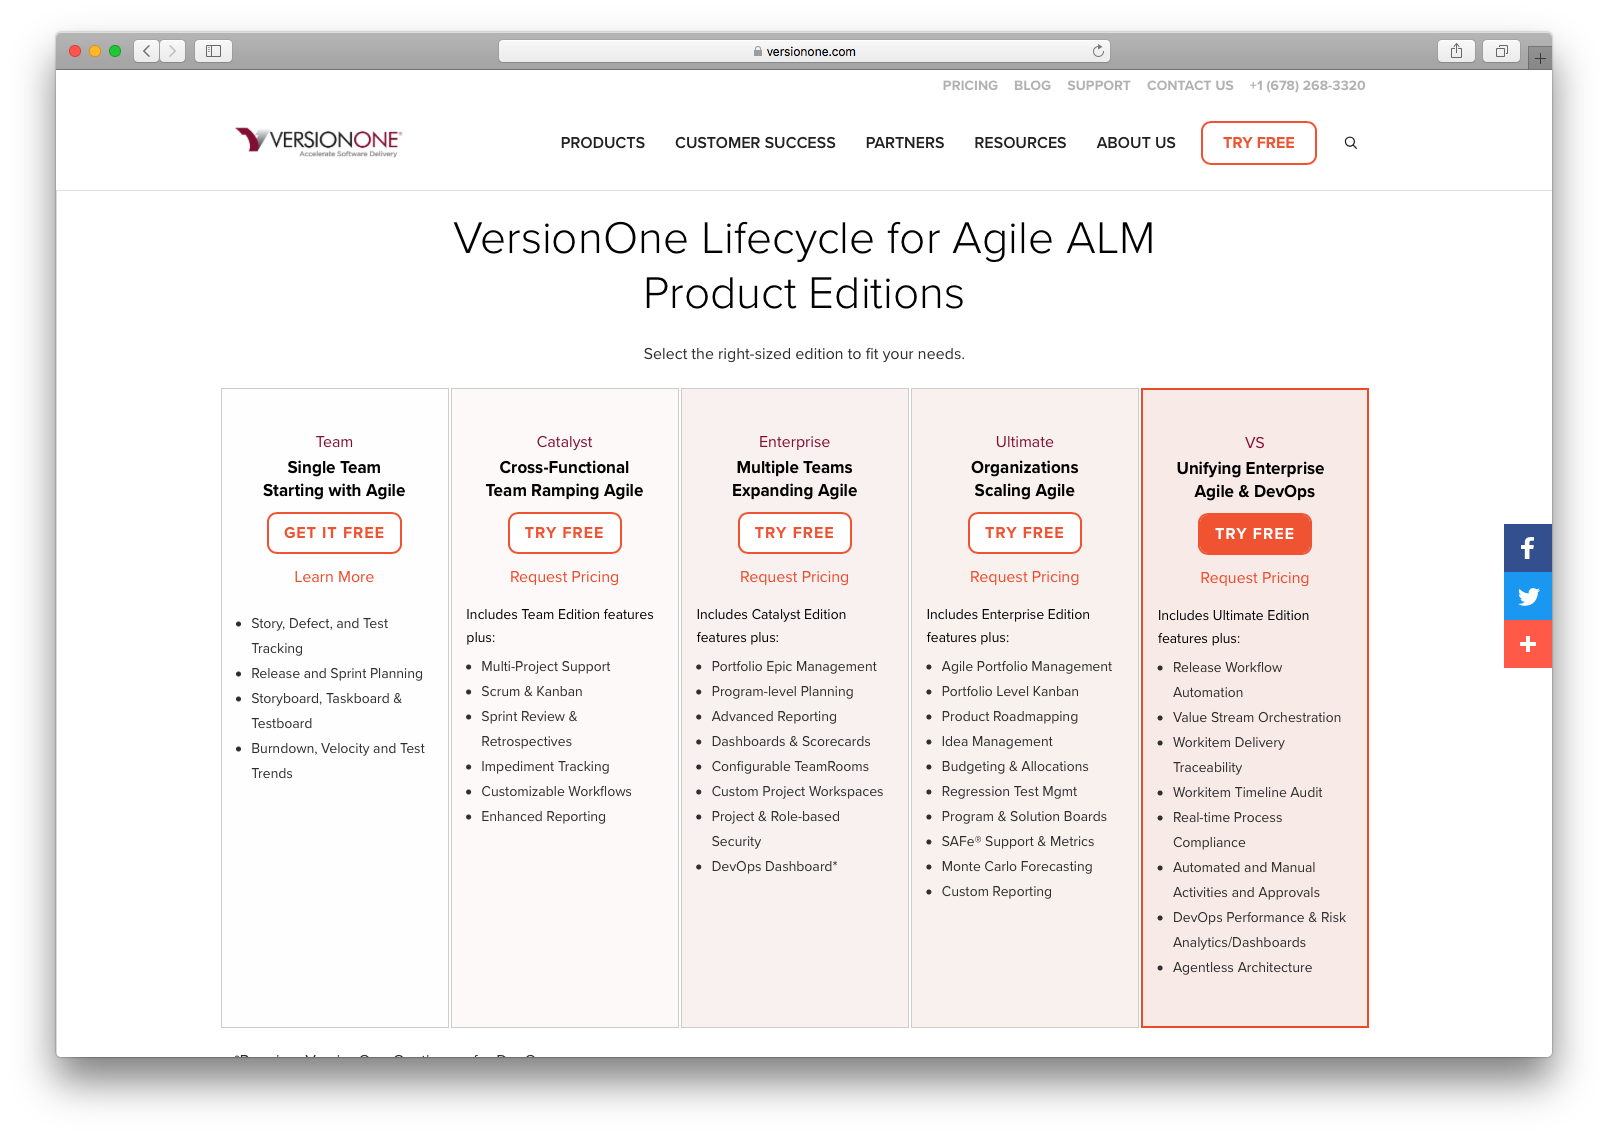Click the Team edition title
The height and width of the screenshot is (1137, 1608).
(334, 442)
